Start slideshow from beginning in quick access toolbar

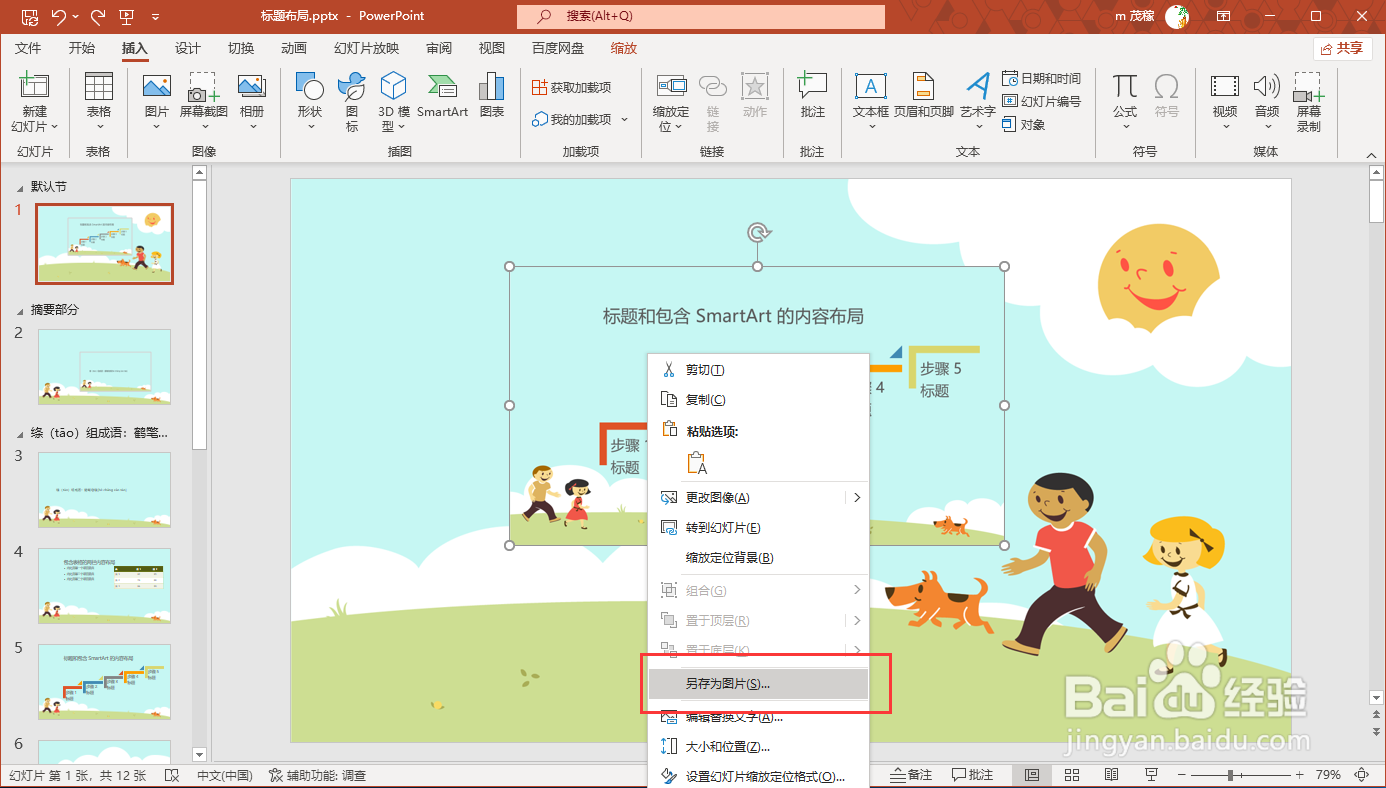127,16
